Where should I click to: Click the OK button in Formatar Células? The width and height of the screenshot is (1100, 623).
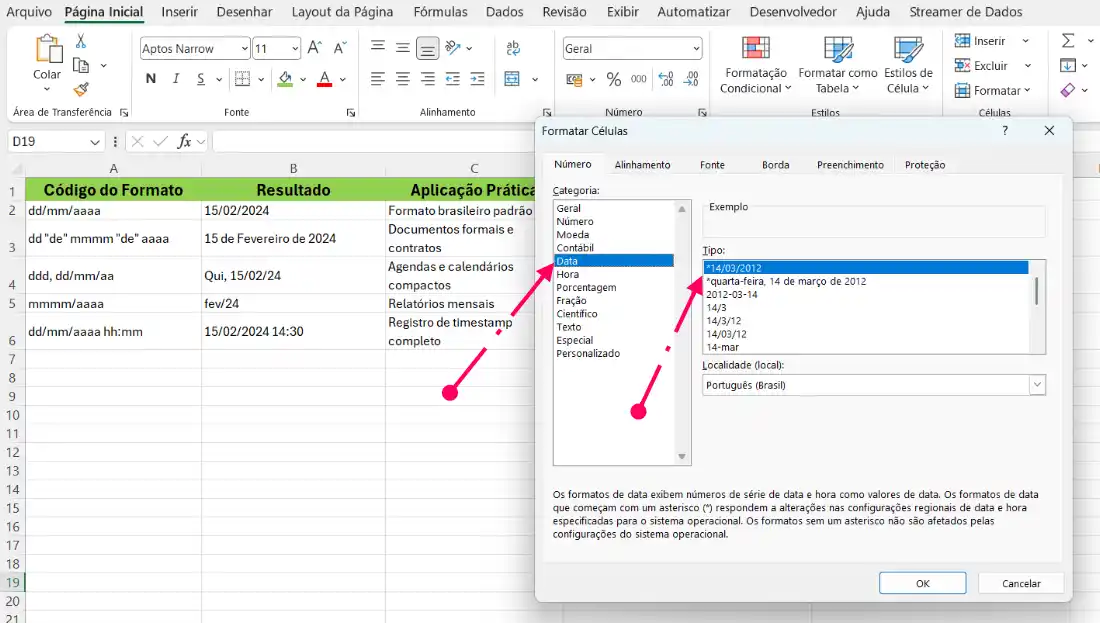pyautogui.click(x=921, y=583)
